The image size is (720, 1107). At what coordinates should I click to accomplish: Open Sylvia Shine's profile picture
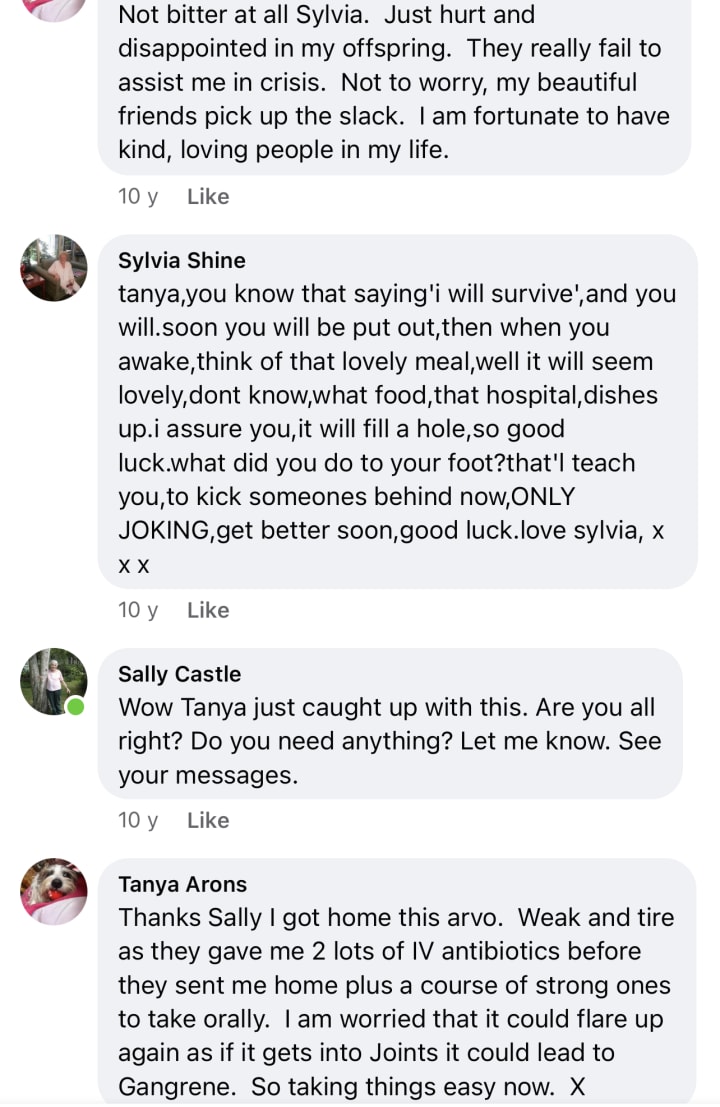[54, 268]
